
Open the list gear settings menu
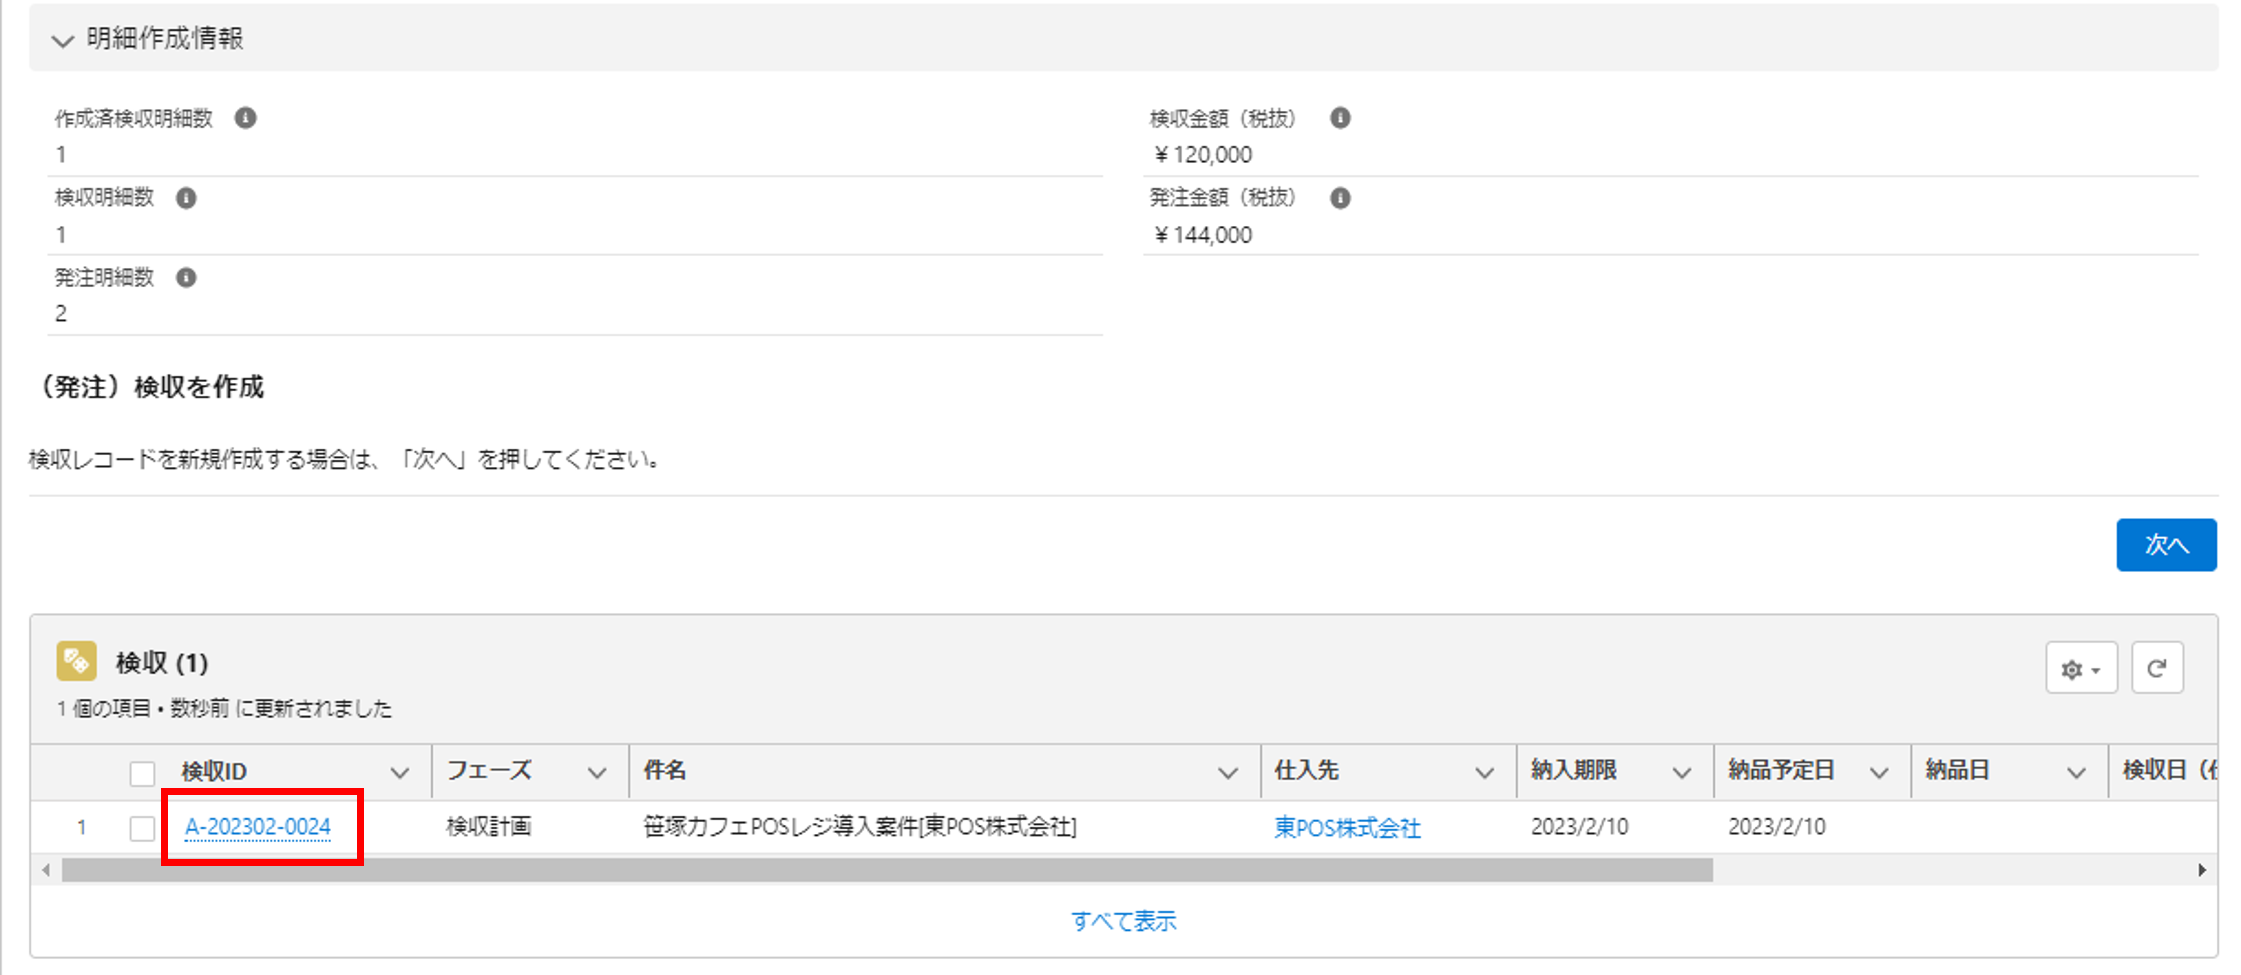[2080, 669]
